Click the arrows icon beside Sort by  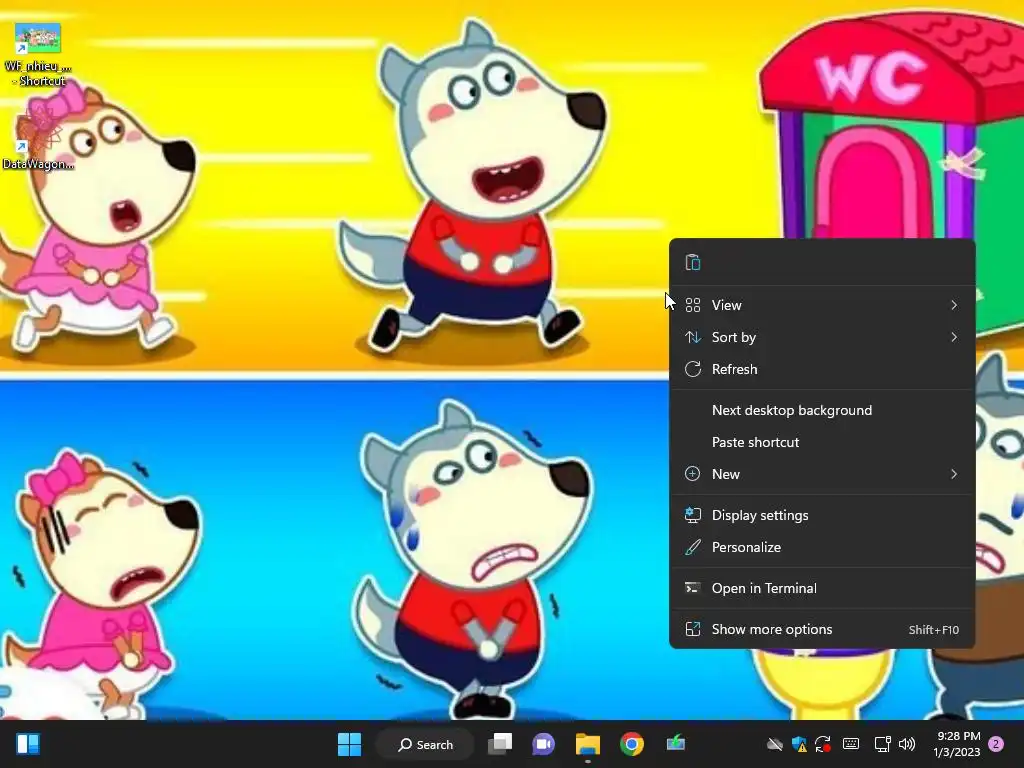coord(693,337)
